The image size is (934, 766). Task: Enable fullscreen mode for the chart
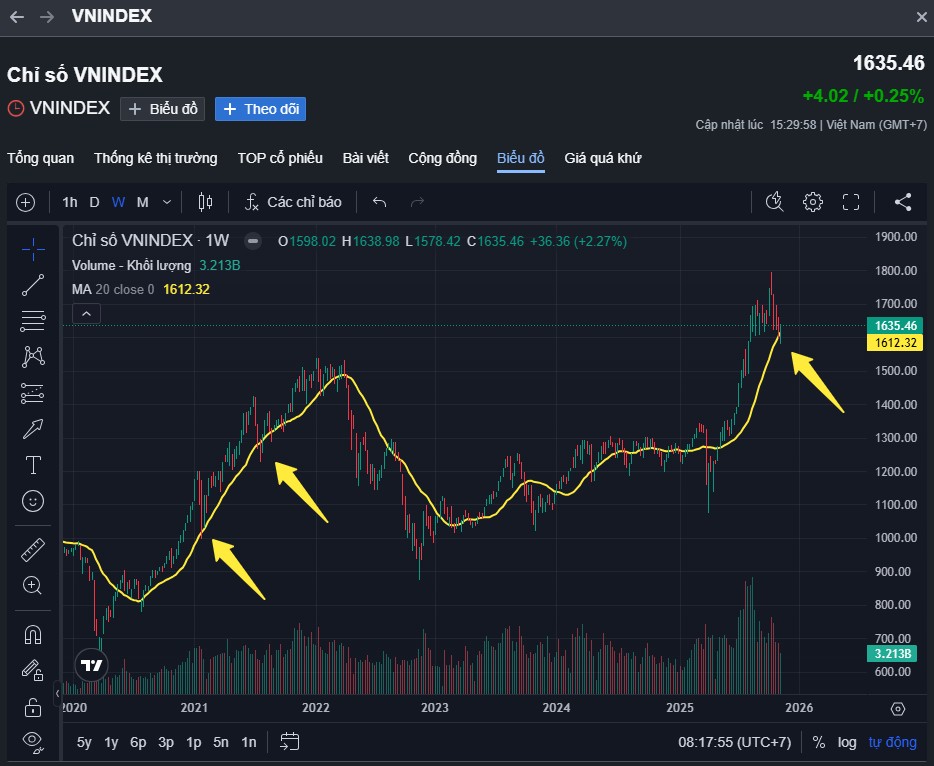coord(851,202)
